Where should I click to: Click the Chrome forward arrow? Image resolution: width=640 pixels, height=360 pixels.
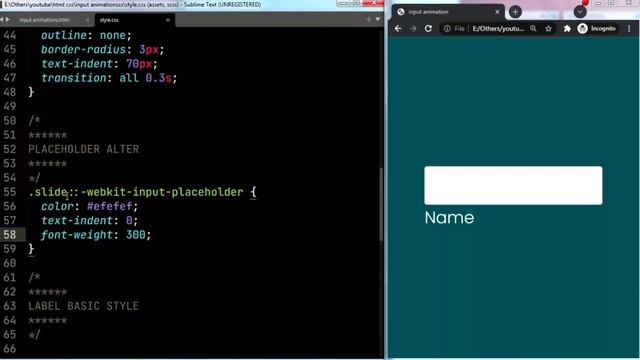413,29
